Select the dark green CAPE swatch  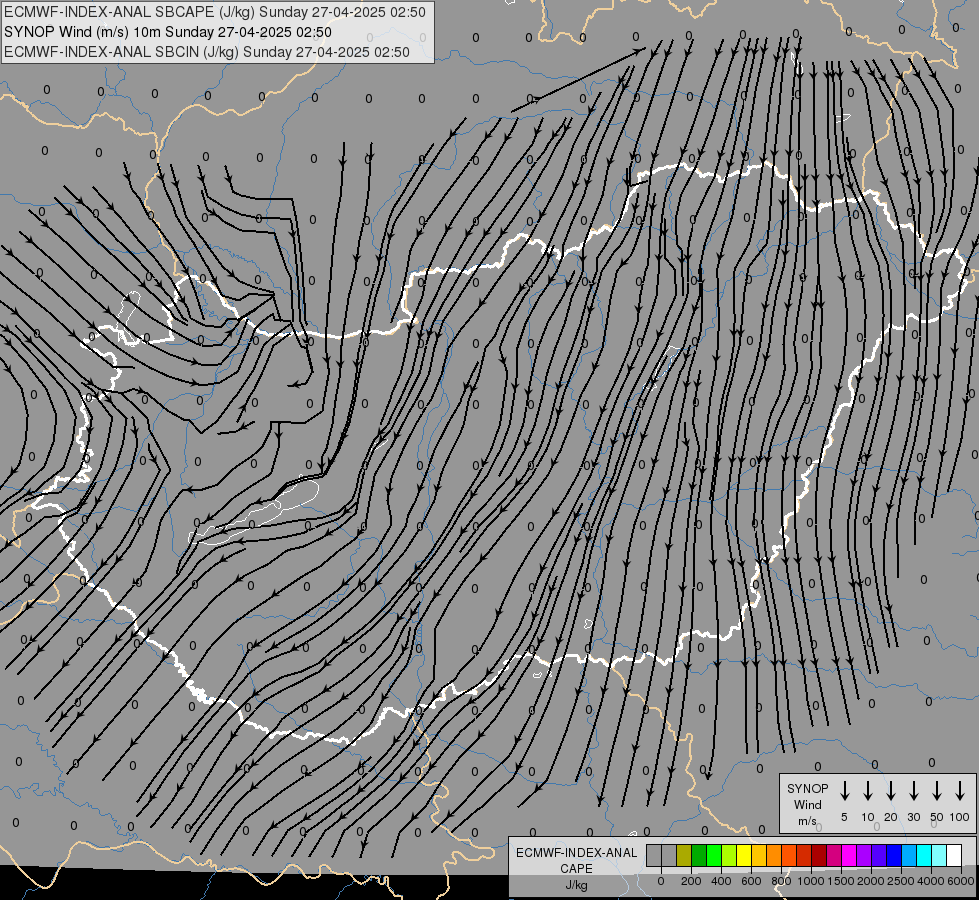[699, 855]
